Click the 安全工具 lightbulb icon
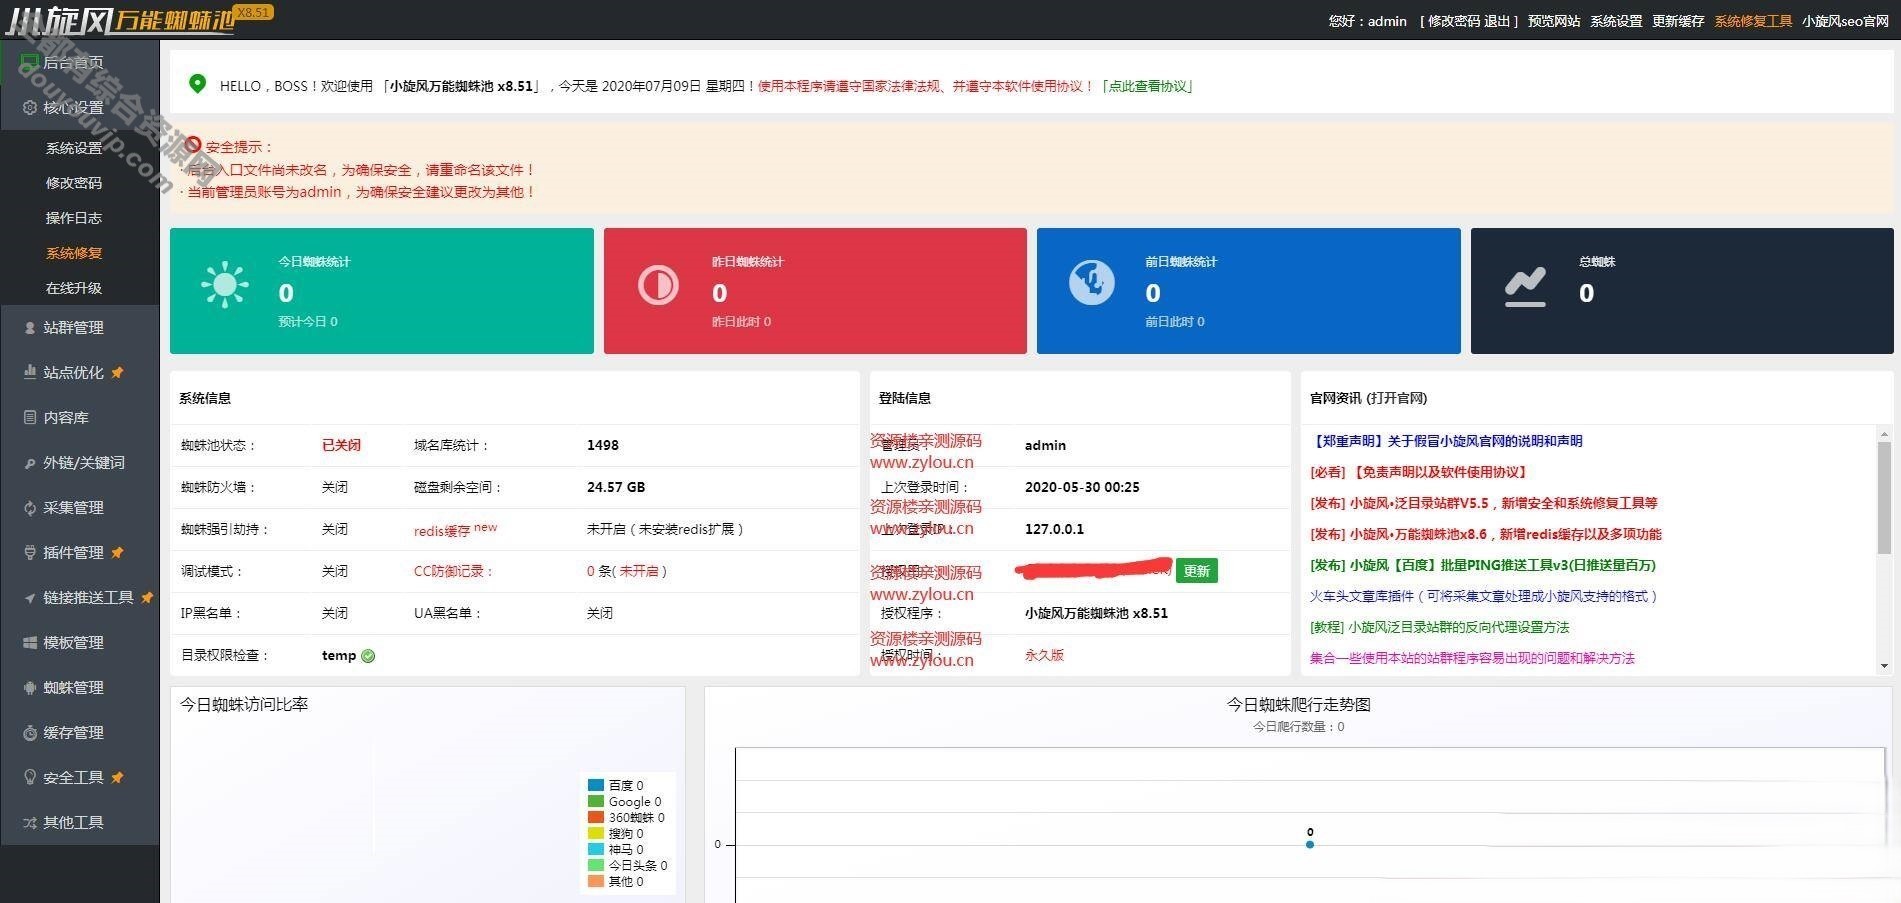 30,777
